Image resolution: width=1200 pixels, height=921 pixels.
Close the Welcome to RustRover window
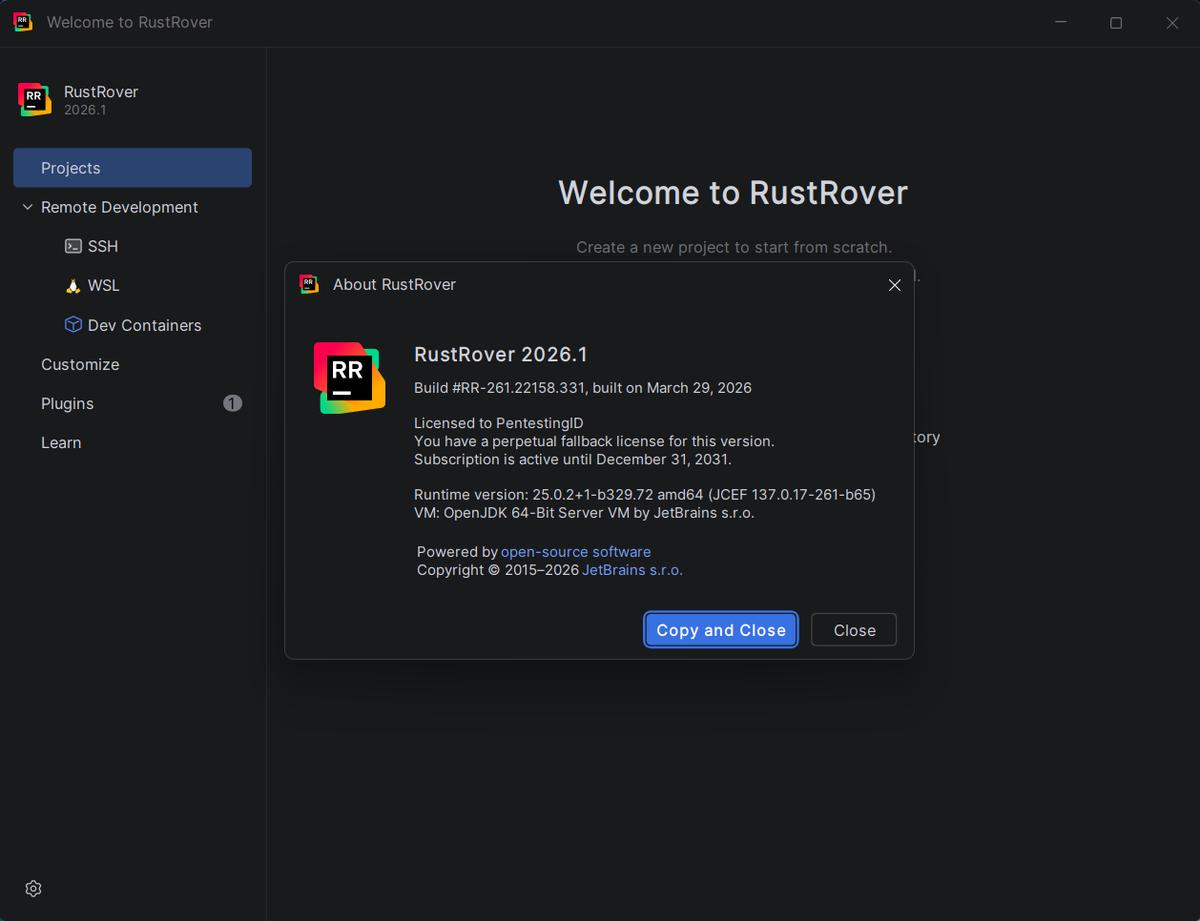pos(1172,23)
